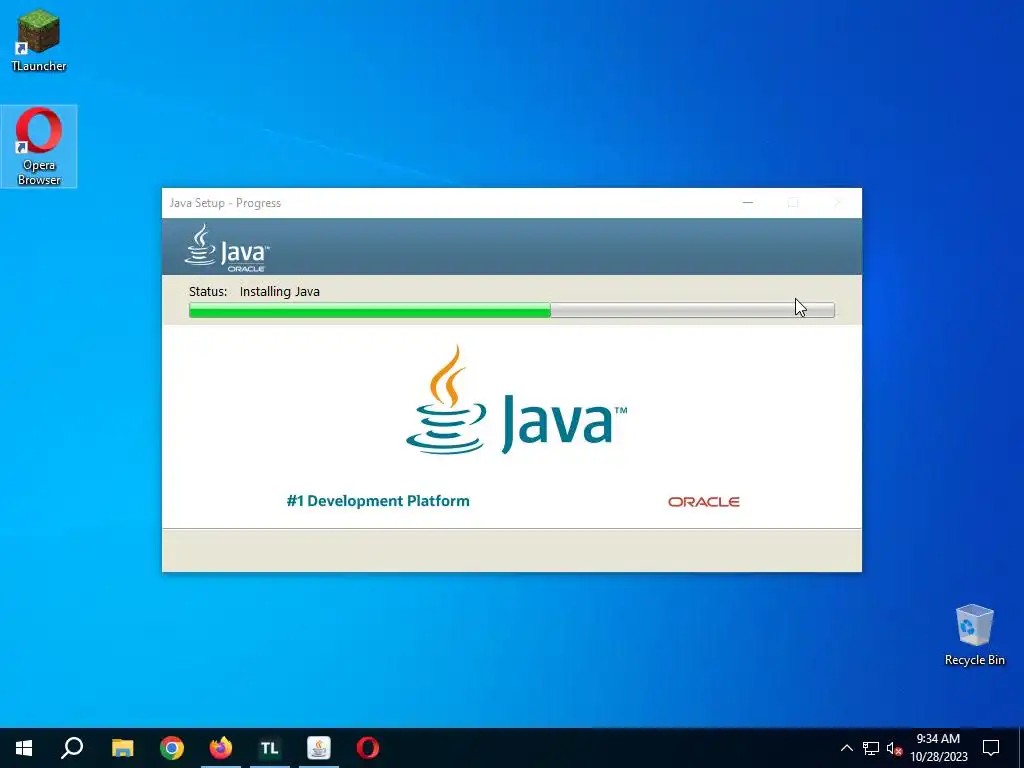
Task: Open the TLauncher desktop shortcut
Action: (39, 39)
